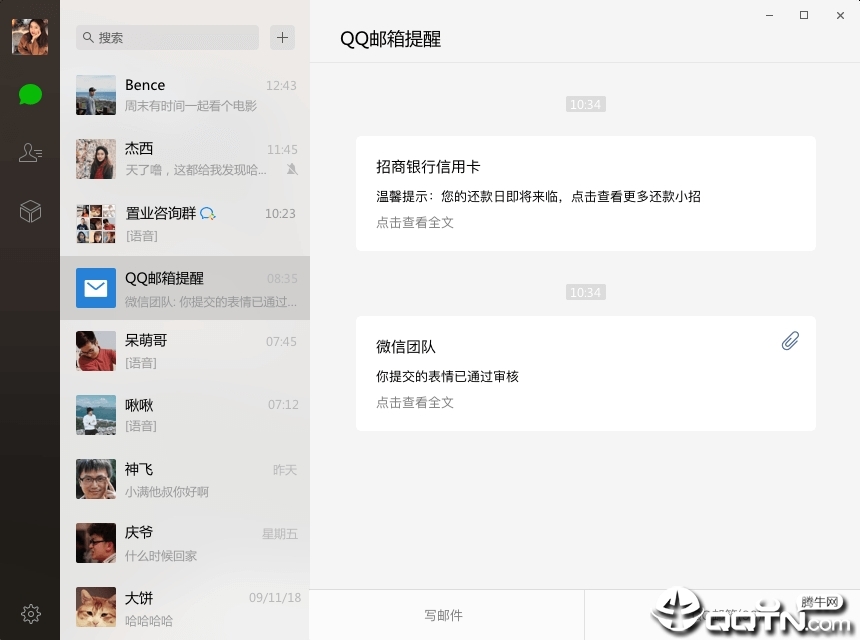Open the chat with 呆萌哥
The height and width of the screenshot is (640, 860).
185,352
